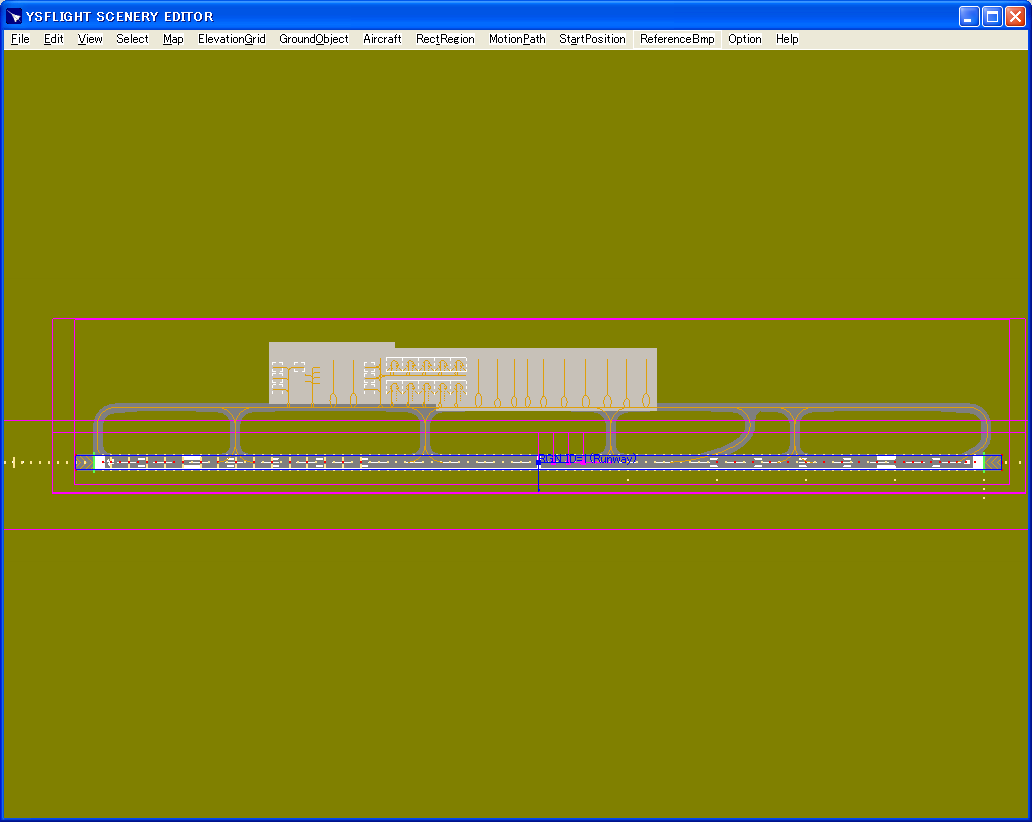Maximize the Scenery Editor window
This screenshot has height=822, width=1032.
click(x=993, y=16)
